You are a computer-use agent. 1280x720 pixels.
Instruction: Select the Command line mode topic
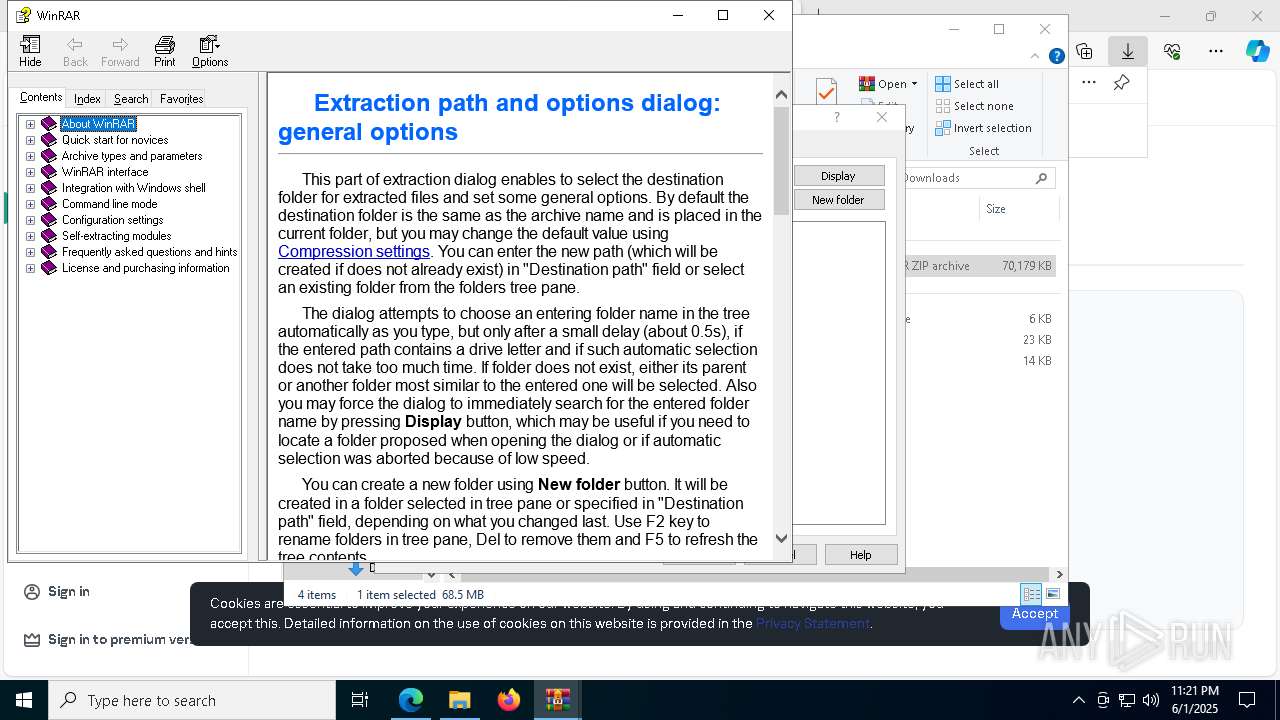coord(109,204)
